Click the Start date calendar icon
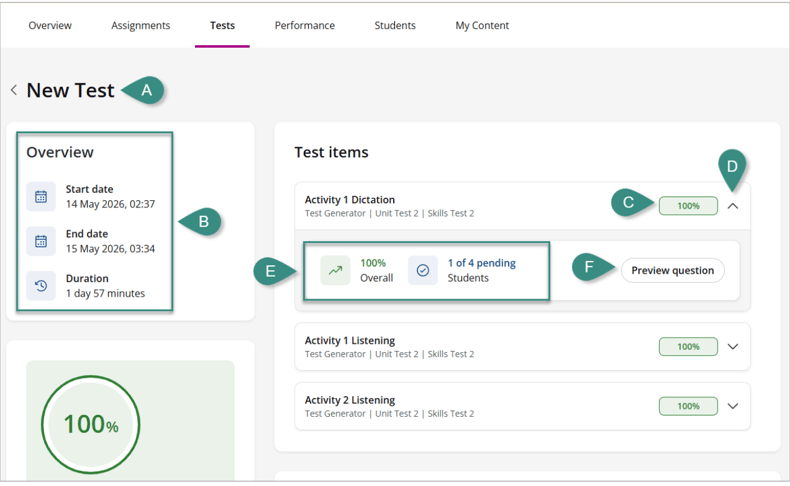The image size is (790, 486). pyautogui.click(x=41, y=196)
